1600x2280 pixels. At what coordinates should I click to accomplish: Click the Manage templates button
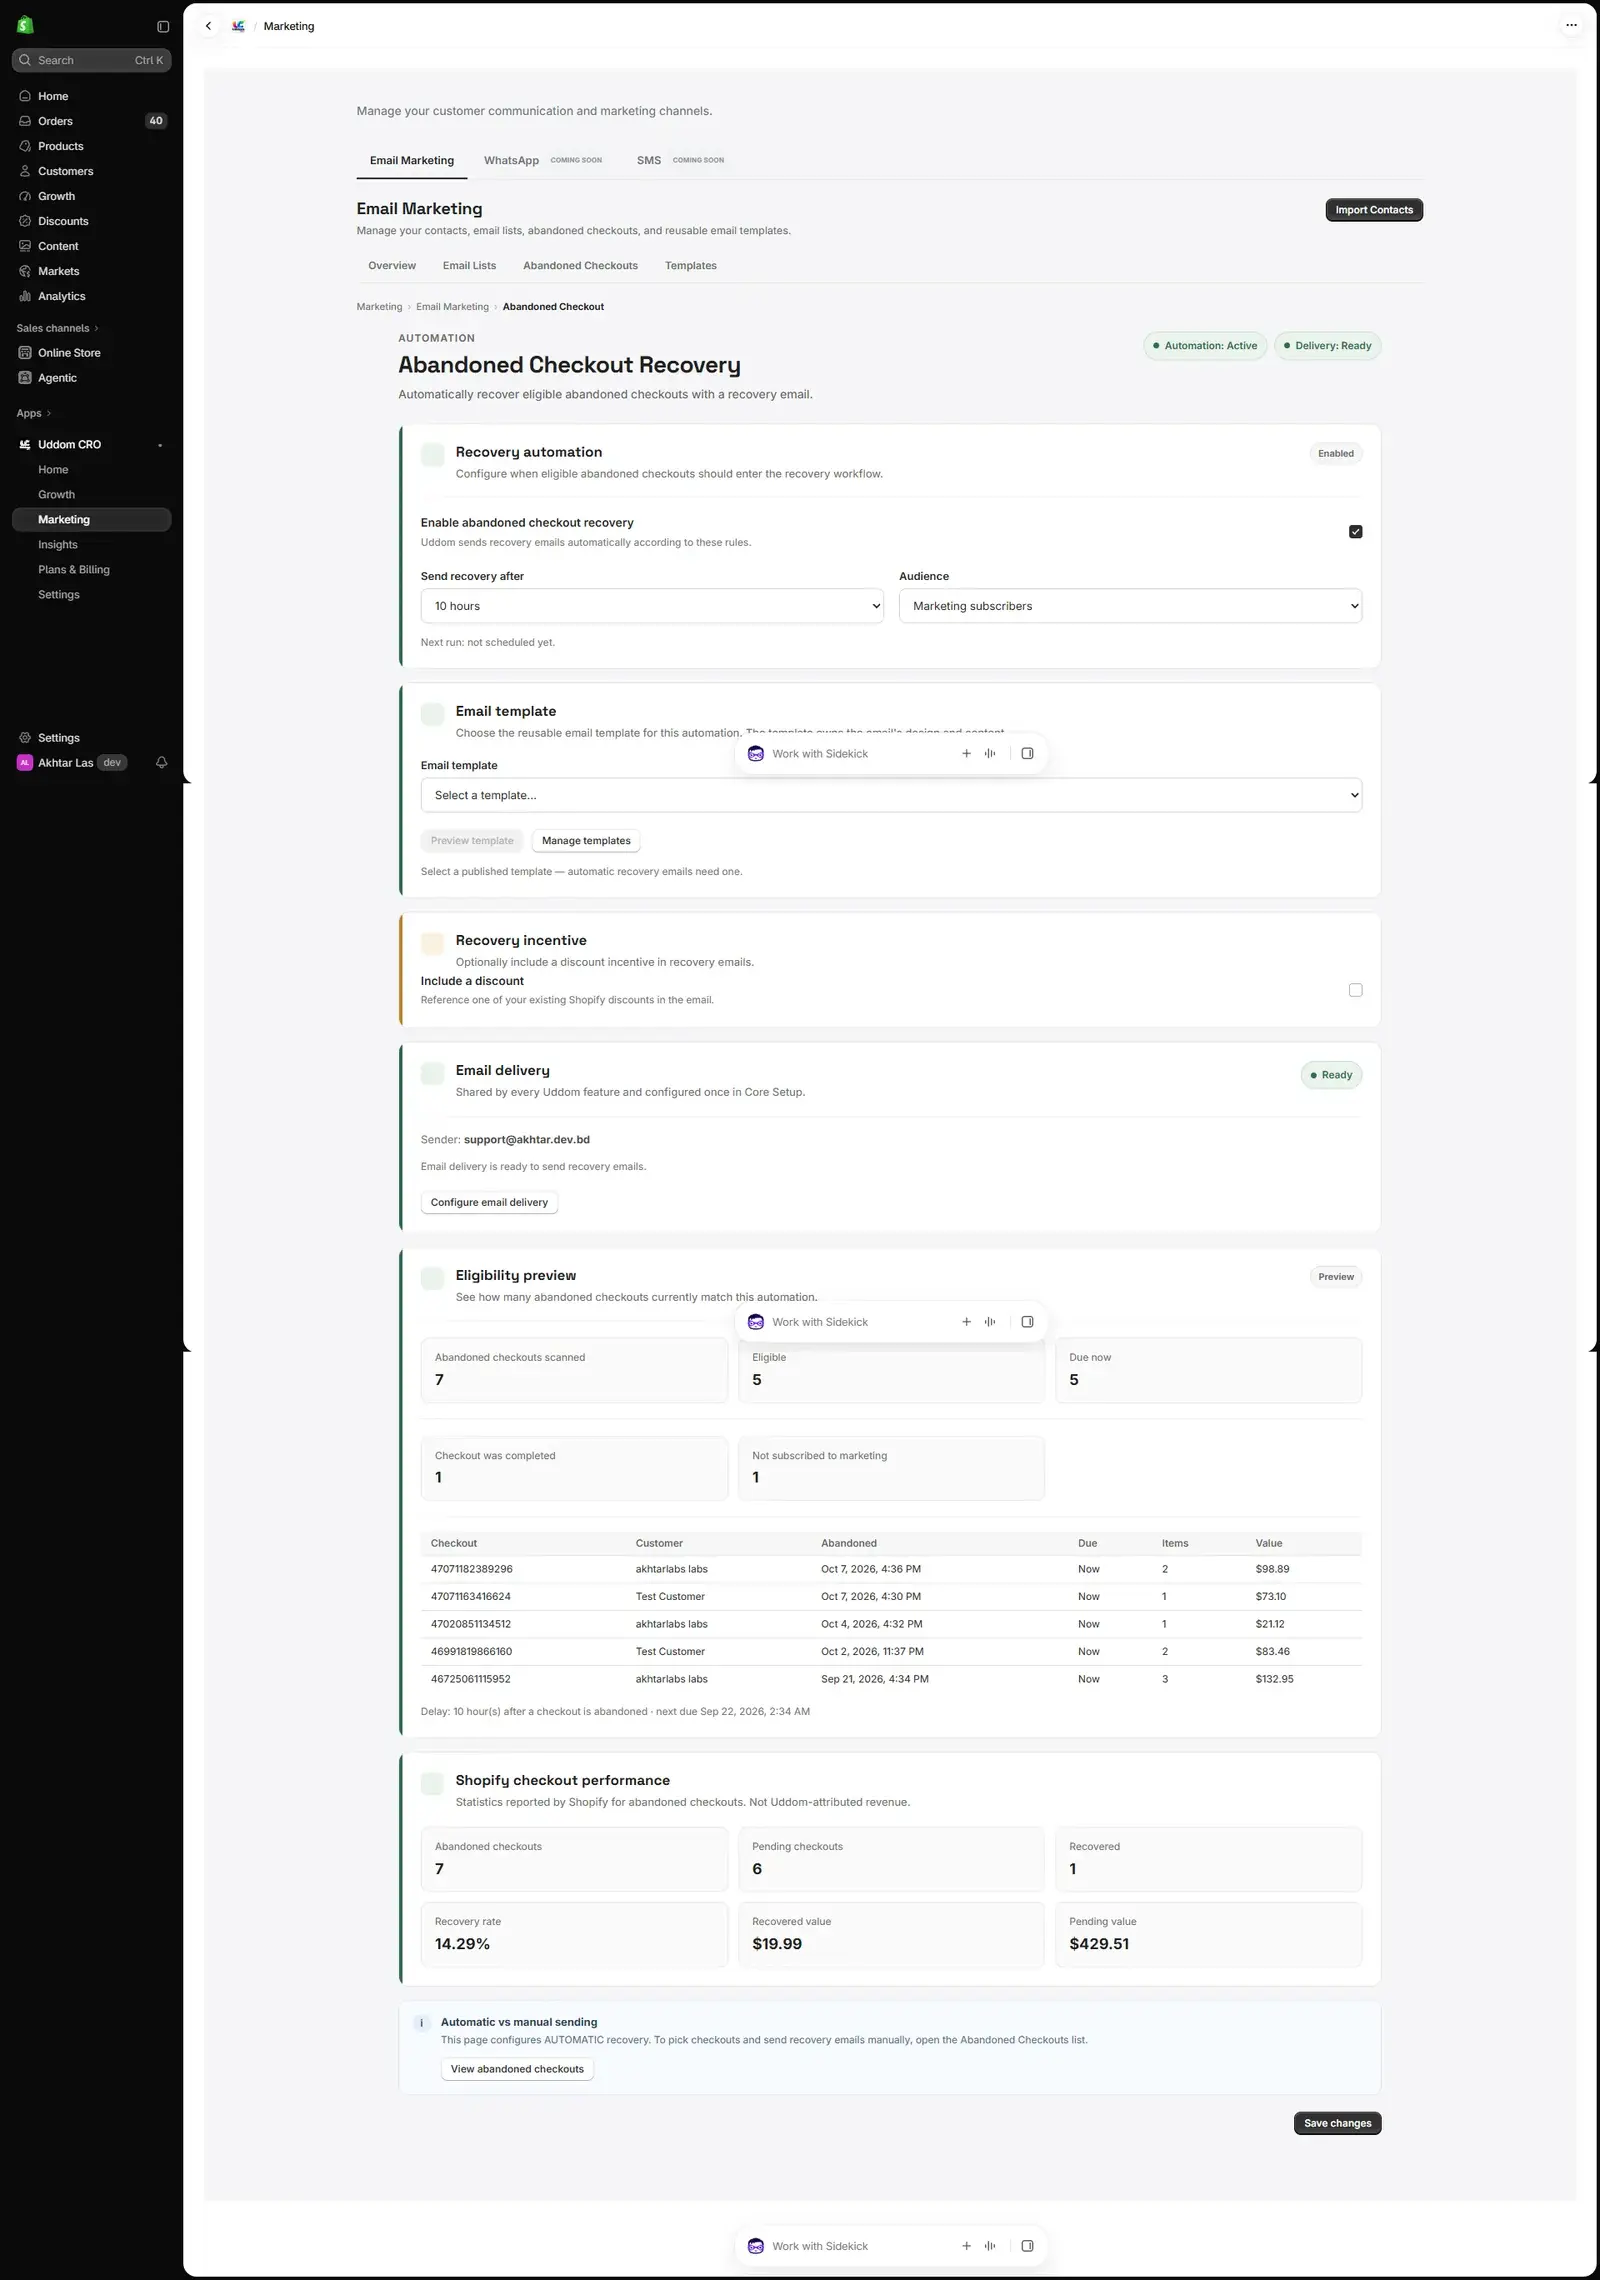point(586,841)
